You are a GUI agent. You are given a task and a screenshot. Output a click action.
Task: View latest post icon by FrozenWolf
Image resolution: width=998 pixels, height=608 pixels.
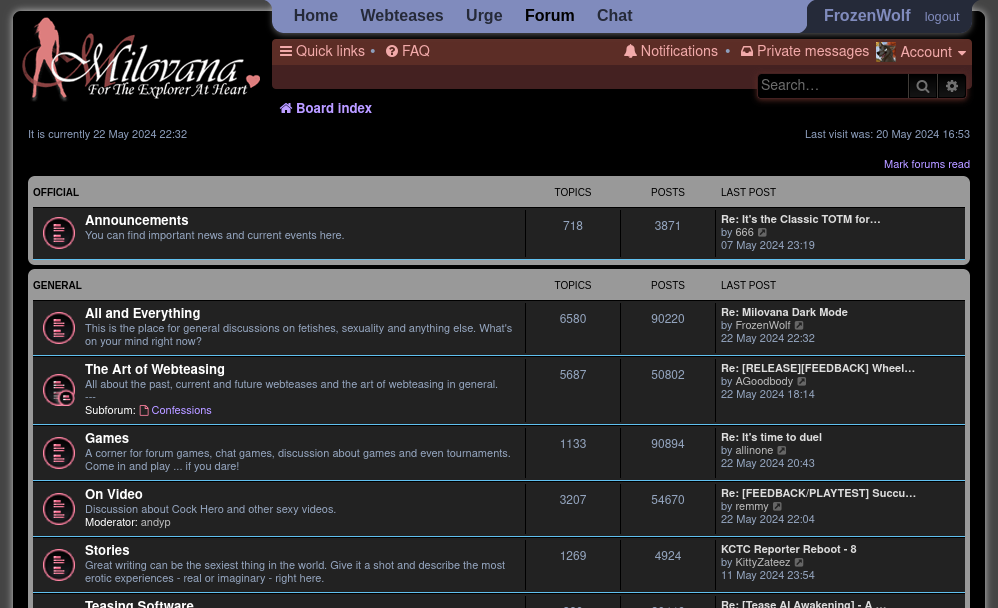(799, 325)
